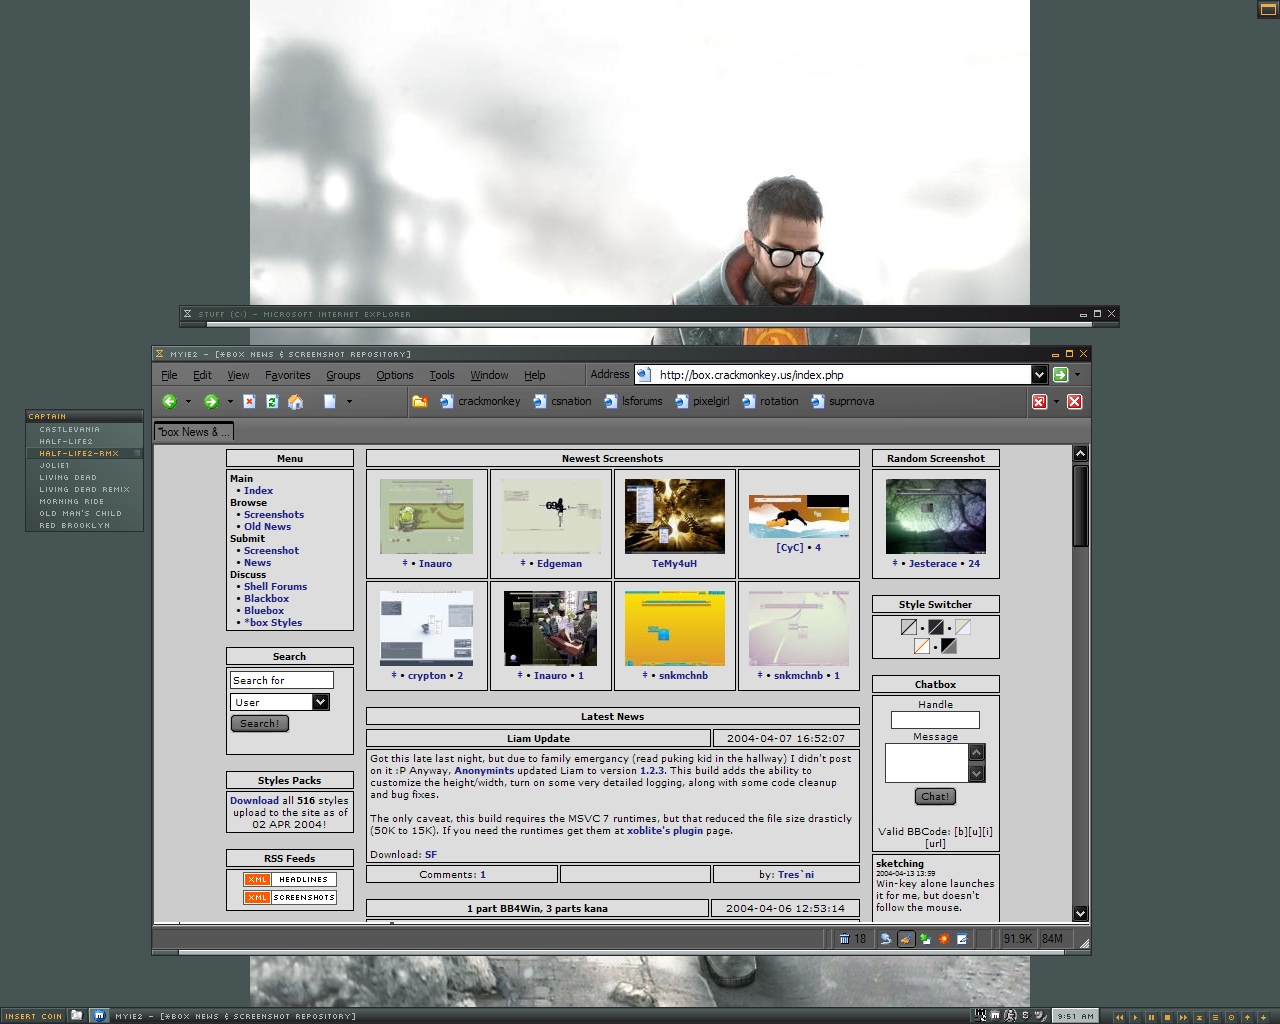Click the green Go arrow beside the address
The image size is (1280, 1024).
(1060, 375)
